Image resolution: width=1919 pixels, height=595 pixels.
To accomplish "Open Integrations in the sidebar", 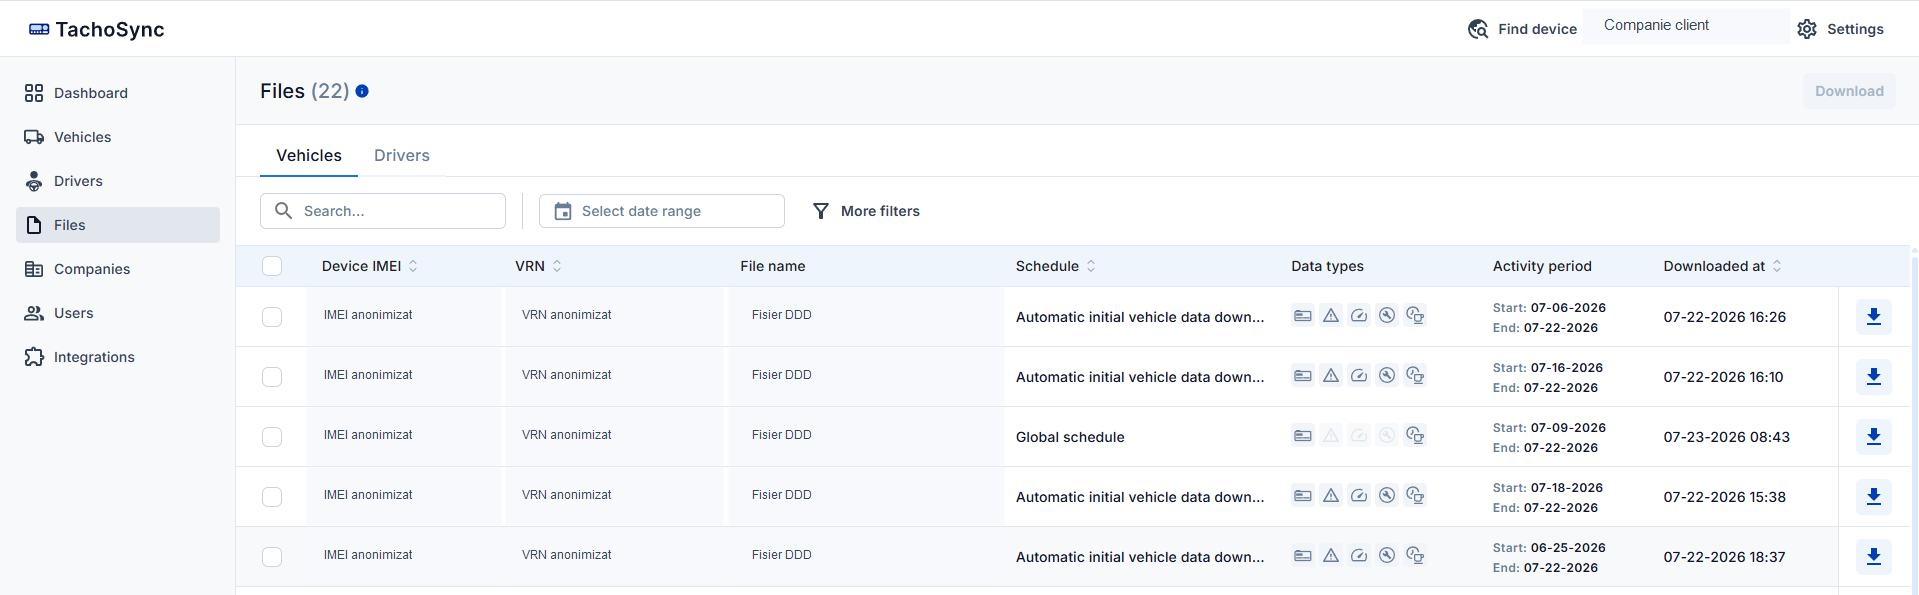I will pyautogui.click(x=118, y=357).
